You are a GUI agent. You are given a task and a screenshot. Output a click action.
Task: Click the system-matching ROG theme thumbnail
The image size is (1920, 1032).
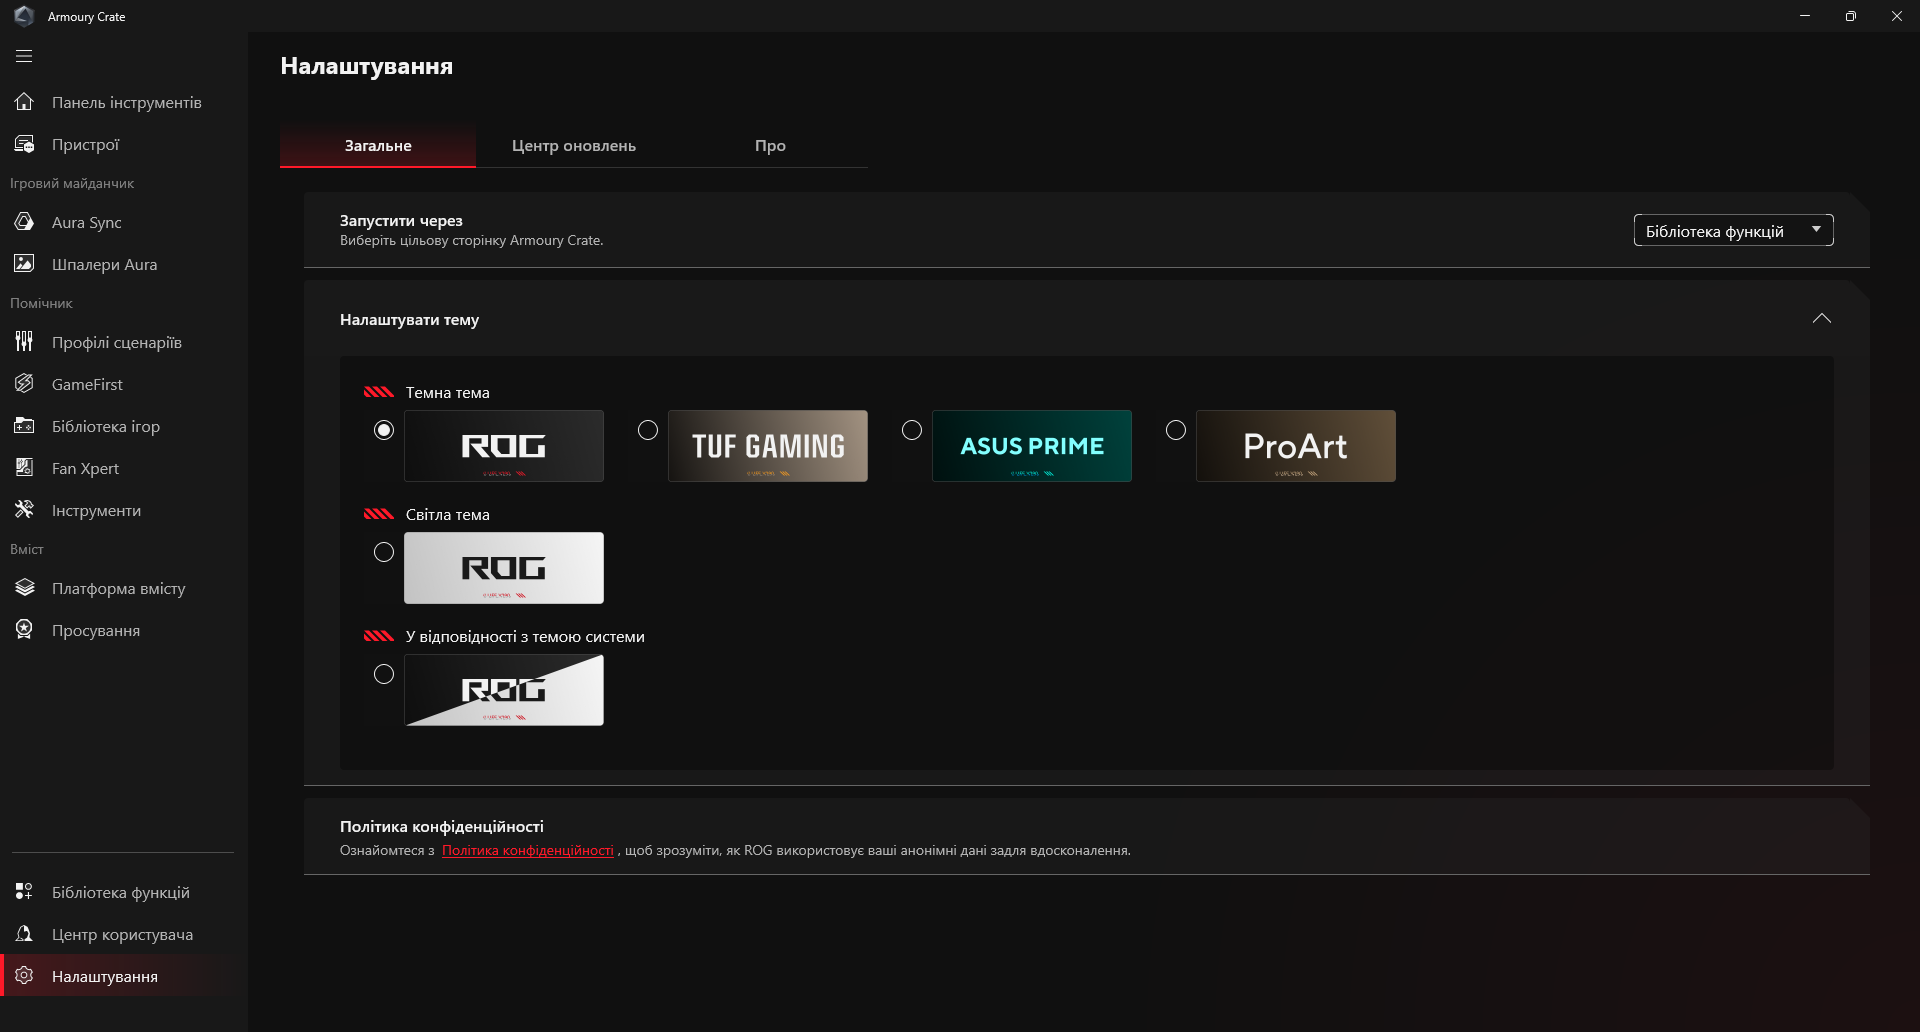[504, 690]
